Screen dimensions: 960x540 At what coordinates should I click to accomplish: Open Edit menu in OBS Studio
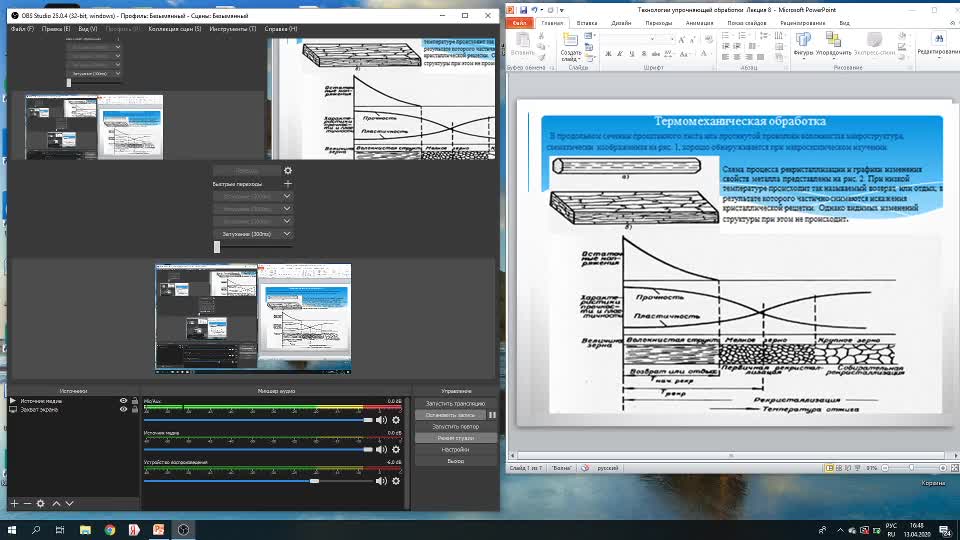click(56, 29)
